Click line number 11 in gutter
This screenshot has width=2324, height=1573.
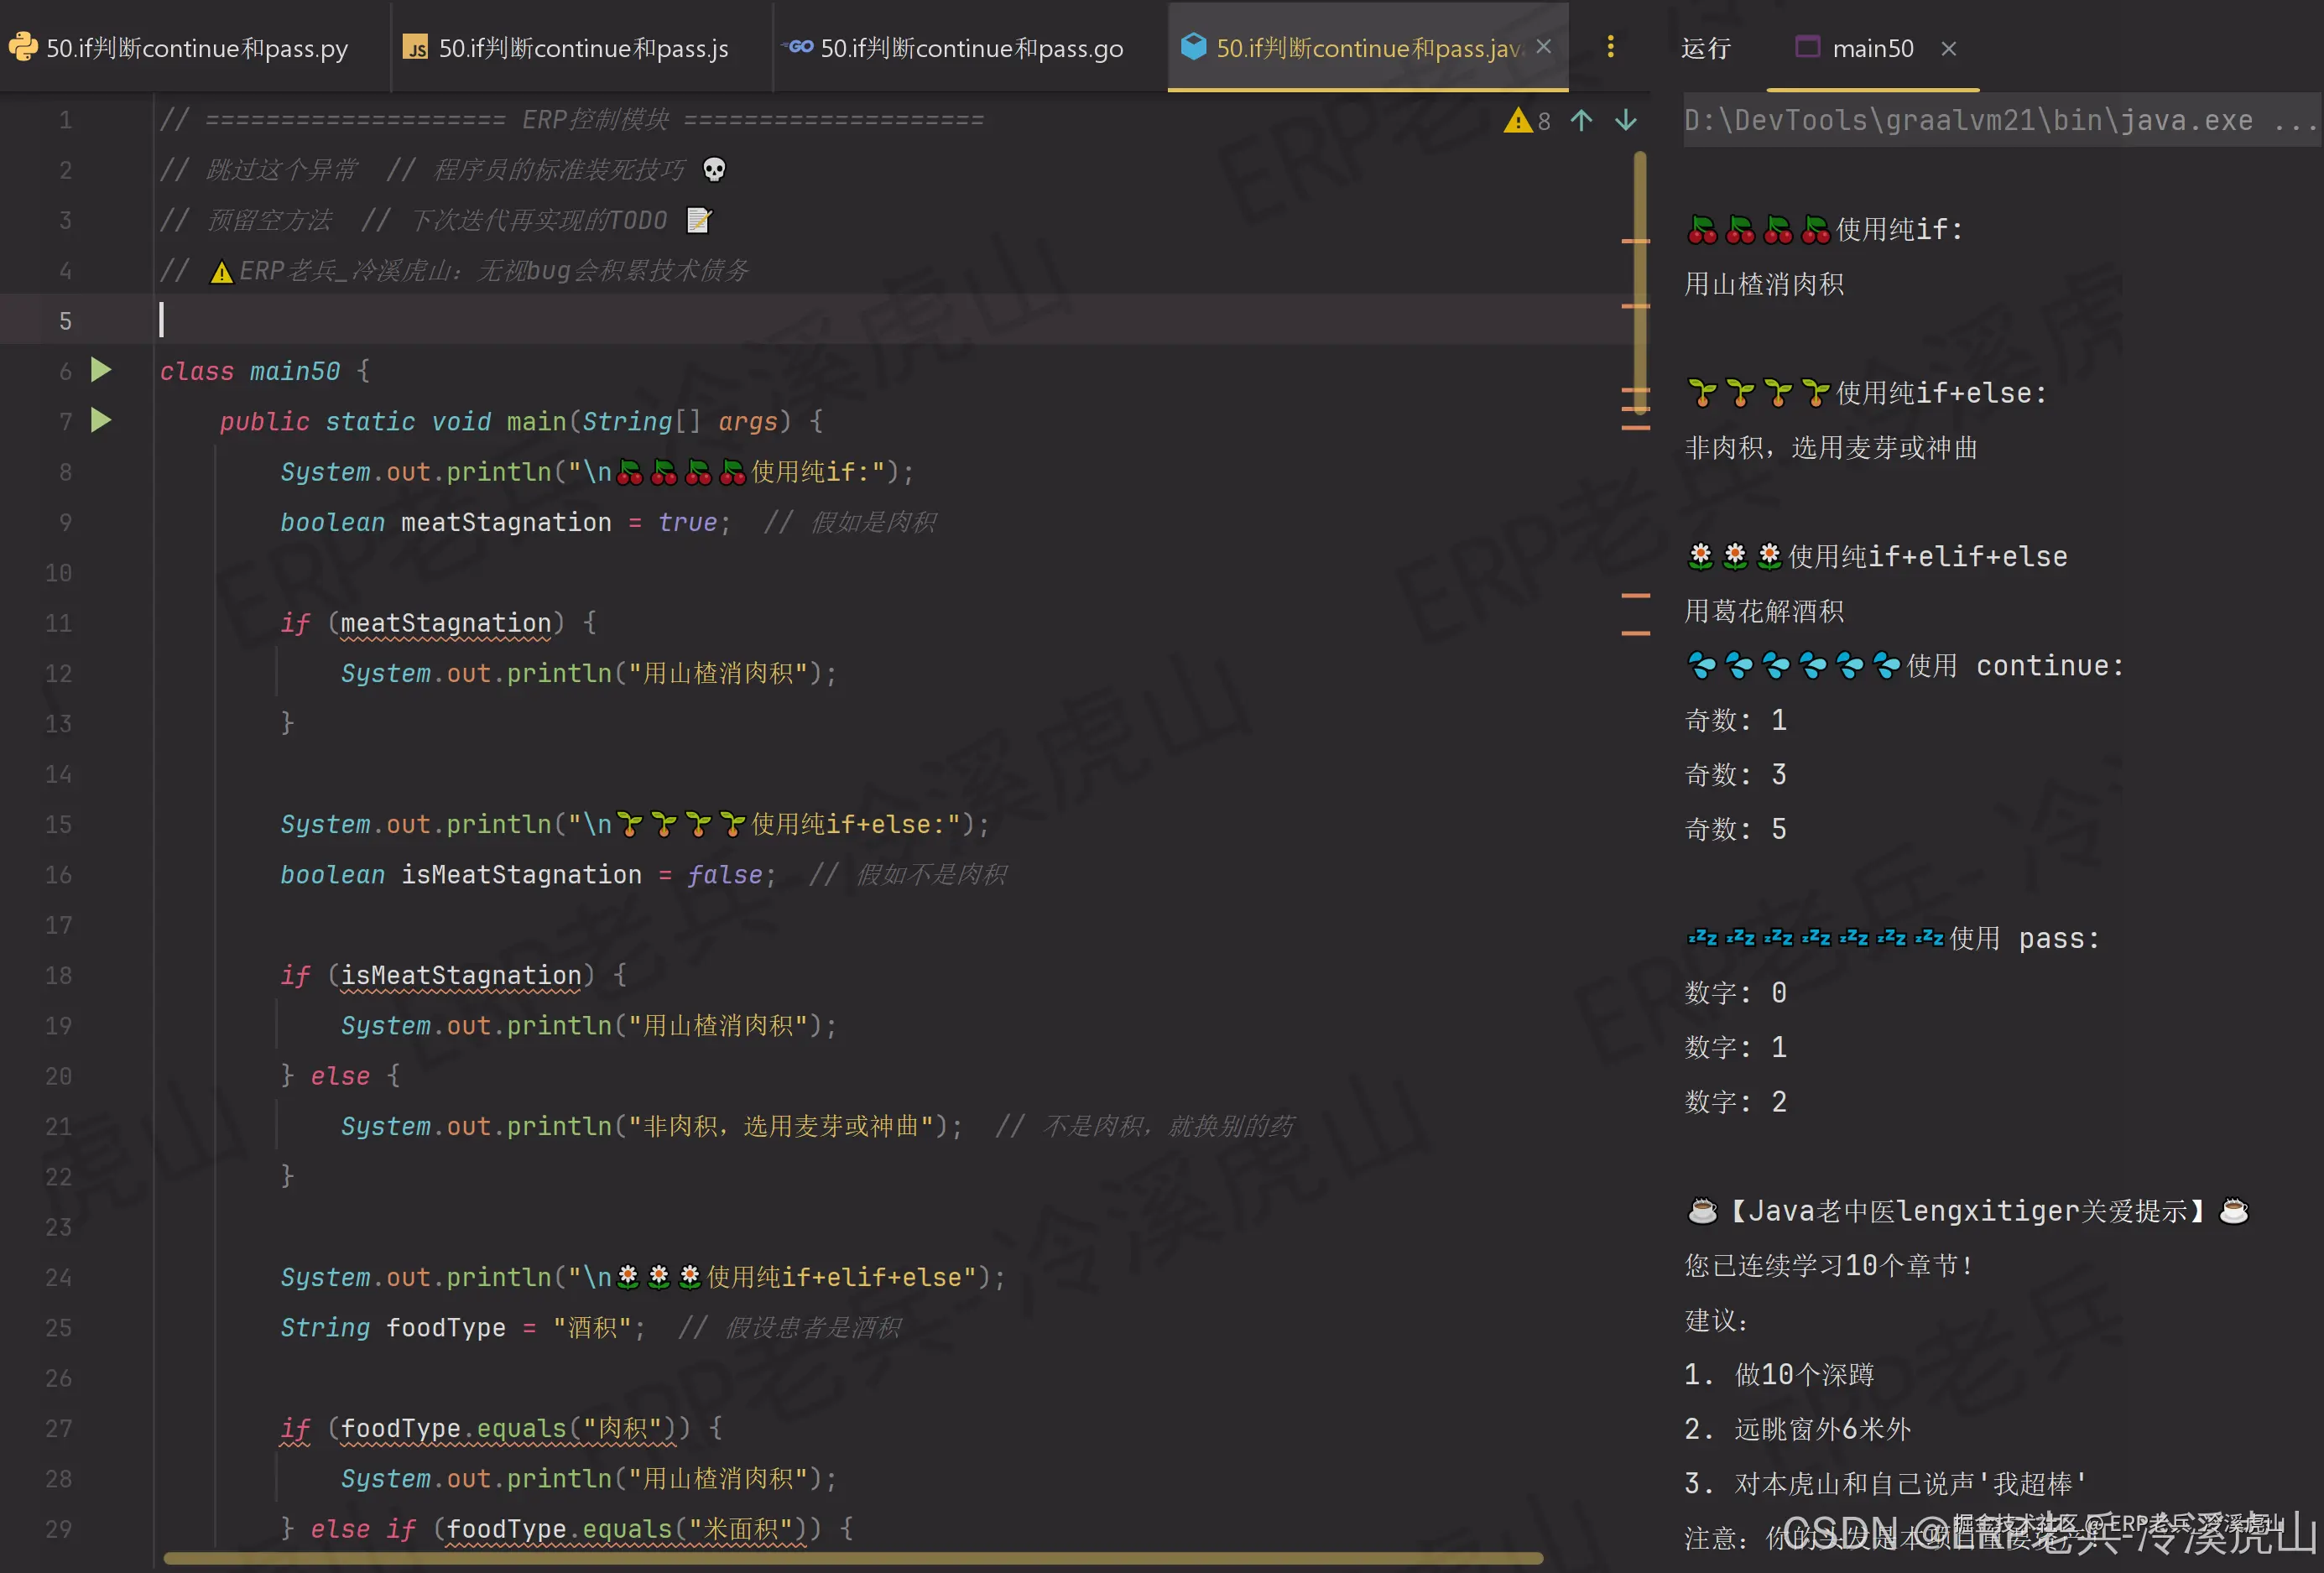point(58,623)
